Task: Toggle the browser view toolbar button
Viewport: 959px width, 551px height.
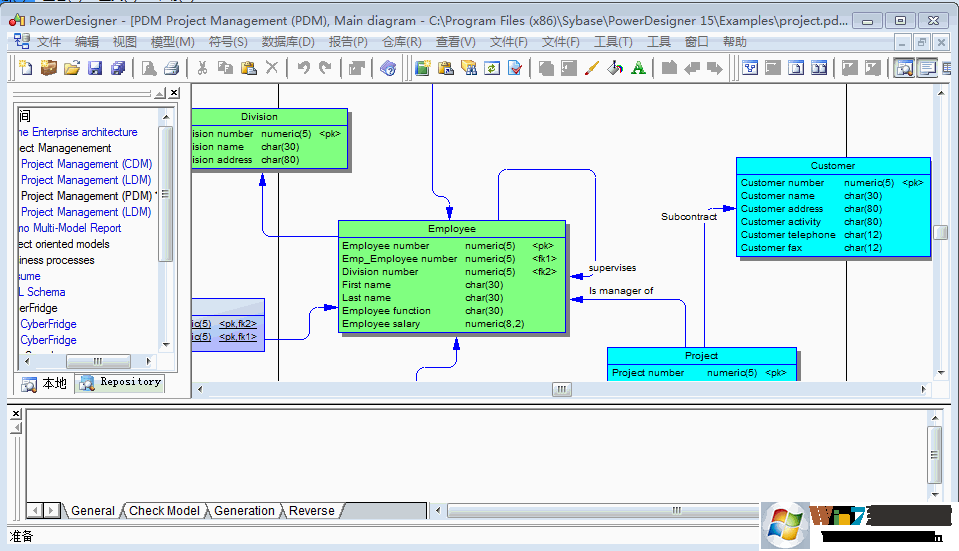Action: [903, 68]
